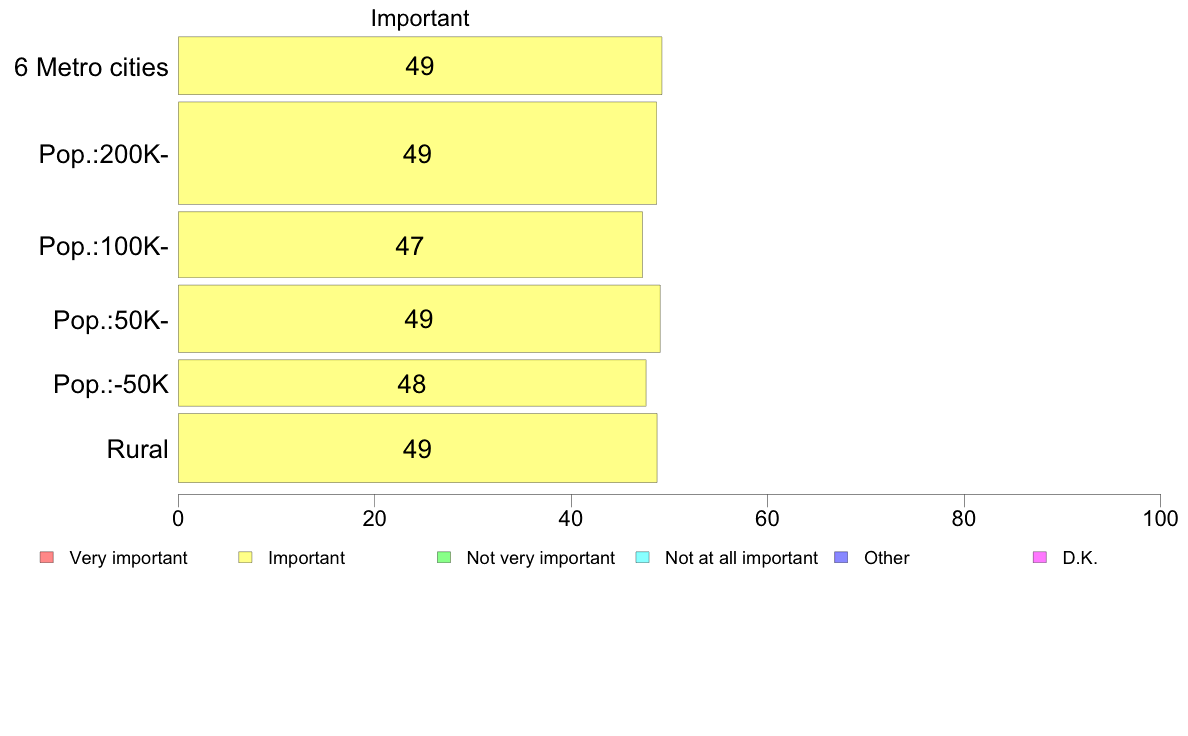Select the Rural bar

417,448
